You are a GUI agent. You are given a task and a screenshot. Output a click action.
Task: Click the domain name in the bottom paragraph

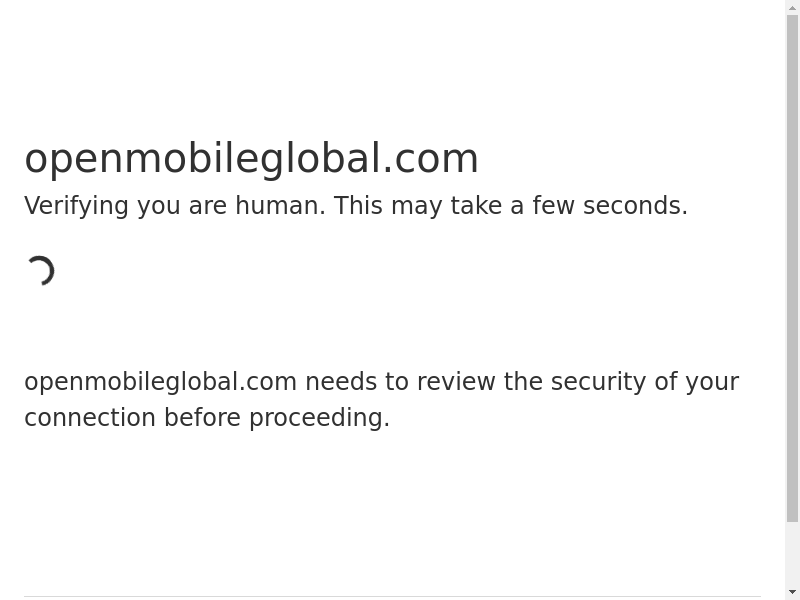[160, 382]
